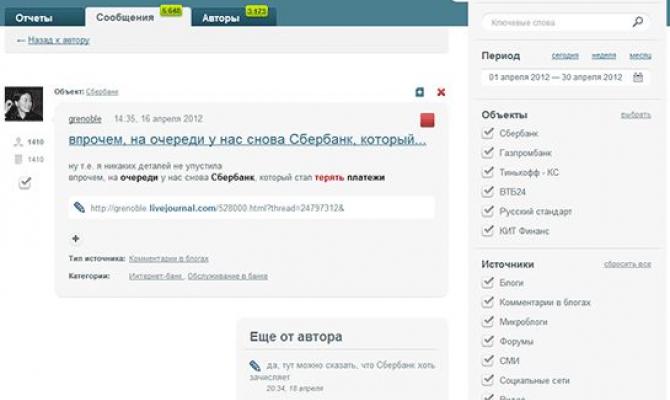The height and width of the screenshot is (400, 670).
Task: Click the green counter badge on Сообщения tab
Action: click(x=171, y=11)
